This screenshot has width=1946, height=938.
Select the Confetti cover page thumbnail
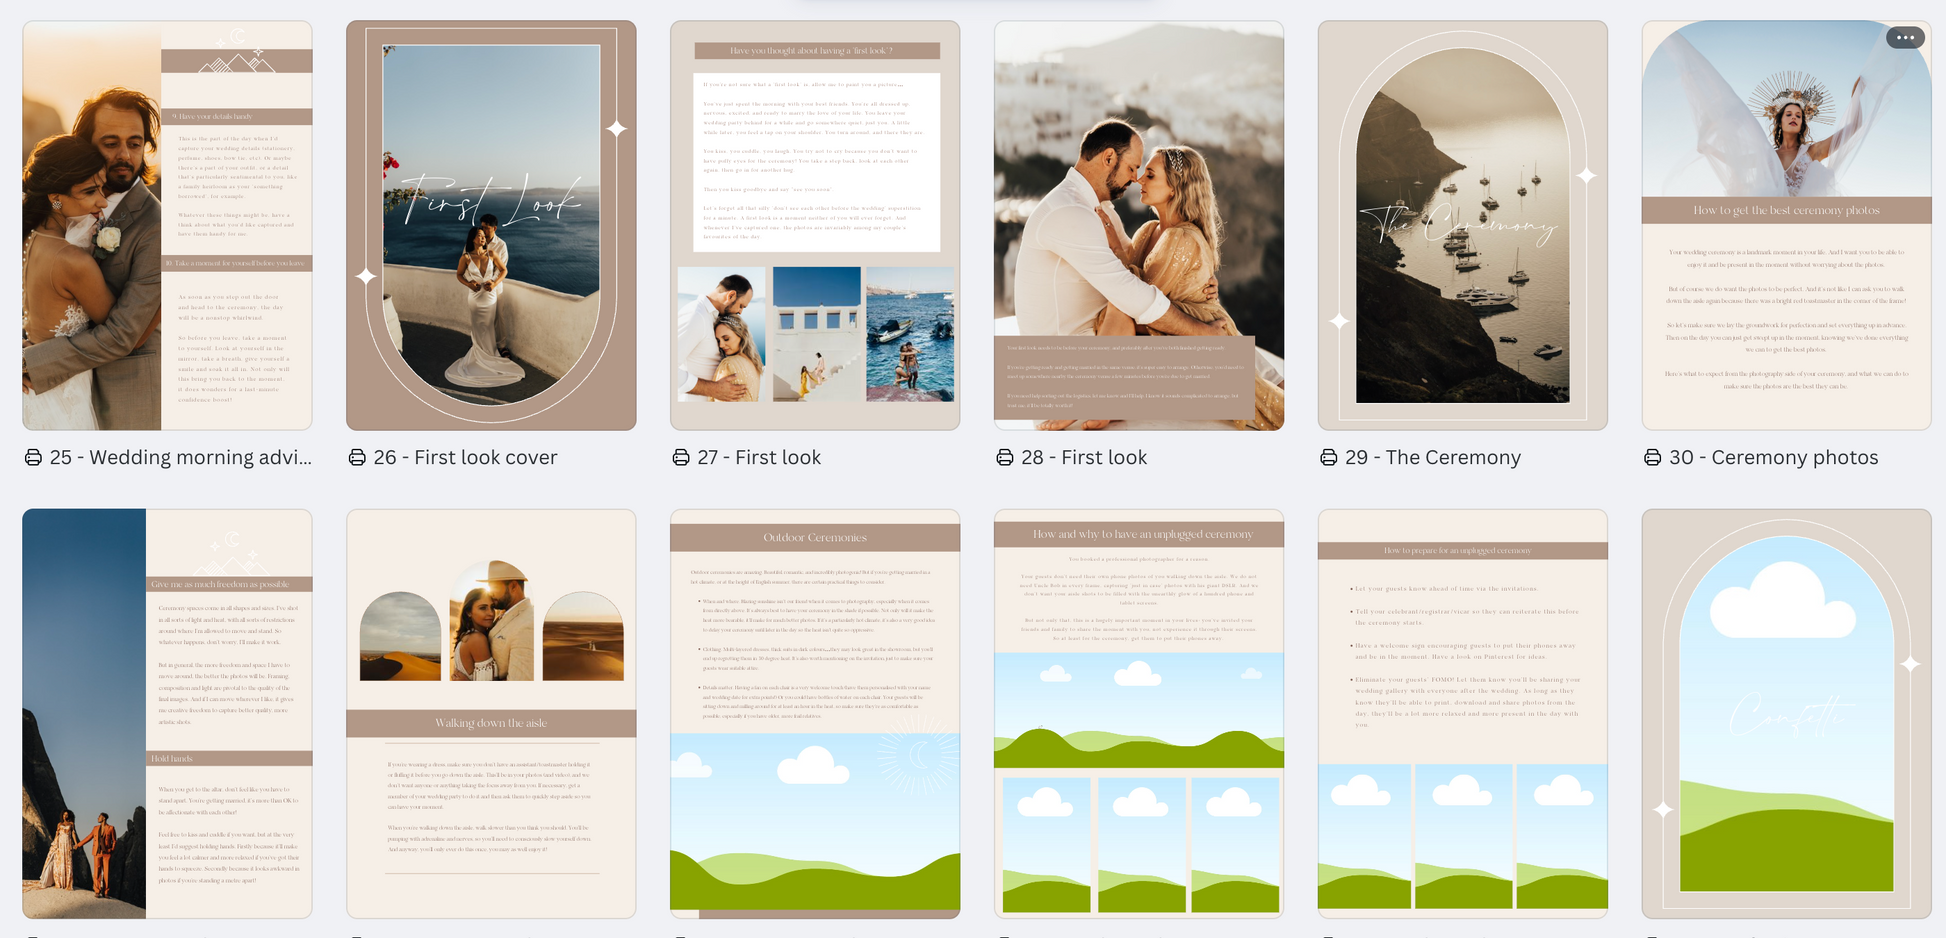pyautogui.click(x=1787, y=713)
